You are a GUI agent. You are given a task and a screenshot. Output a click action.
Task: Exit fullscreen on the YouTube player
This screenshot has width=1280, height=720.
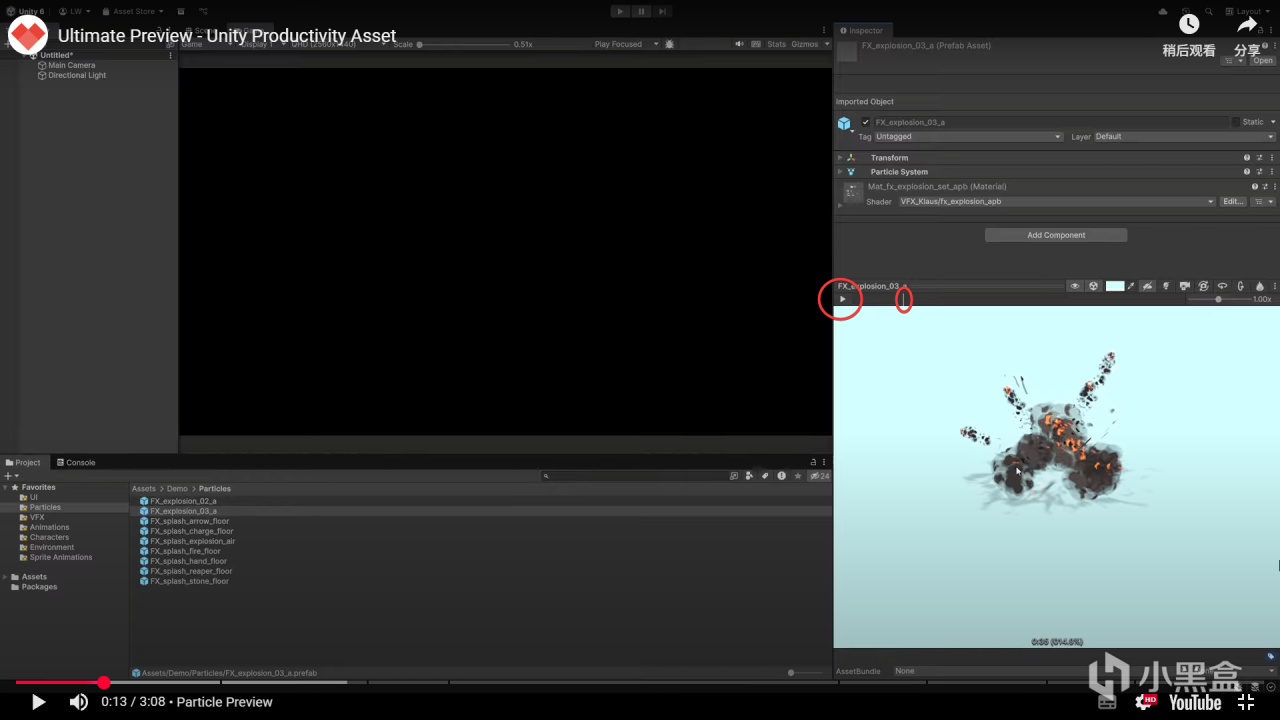[x=1246, y=702]
